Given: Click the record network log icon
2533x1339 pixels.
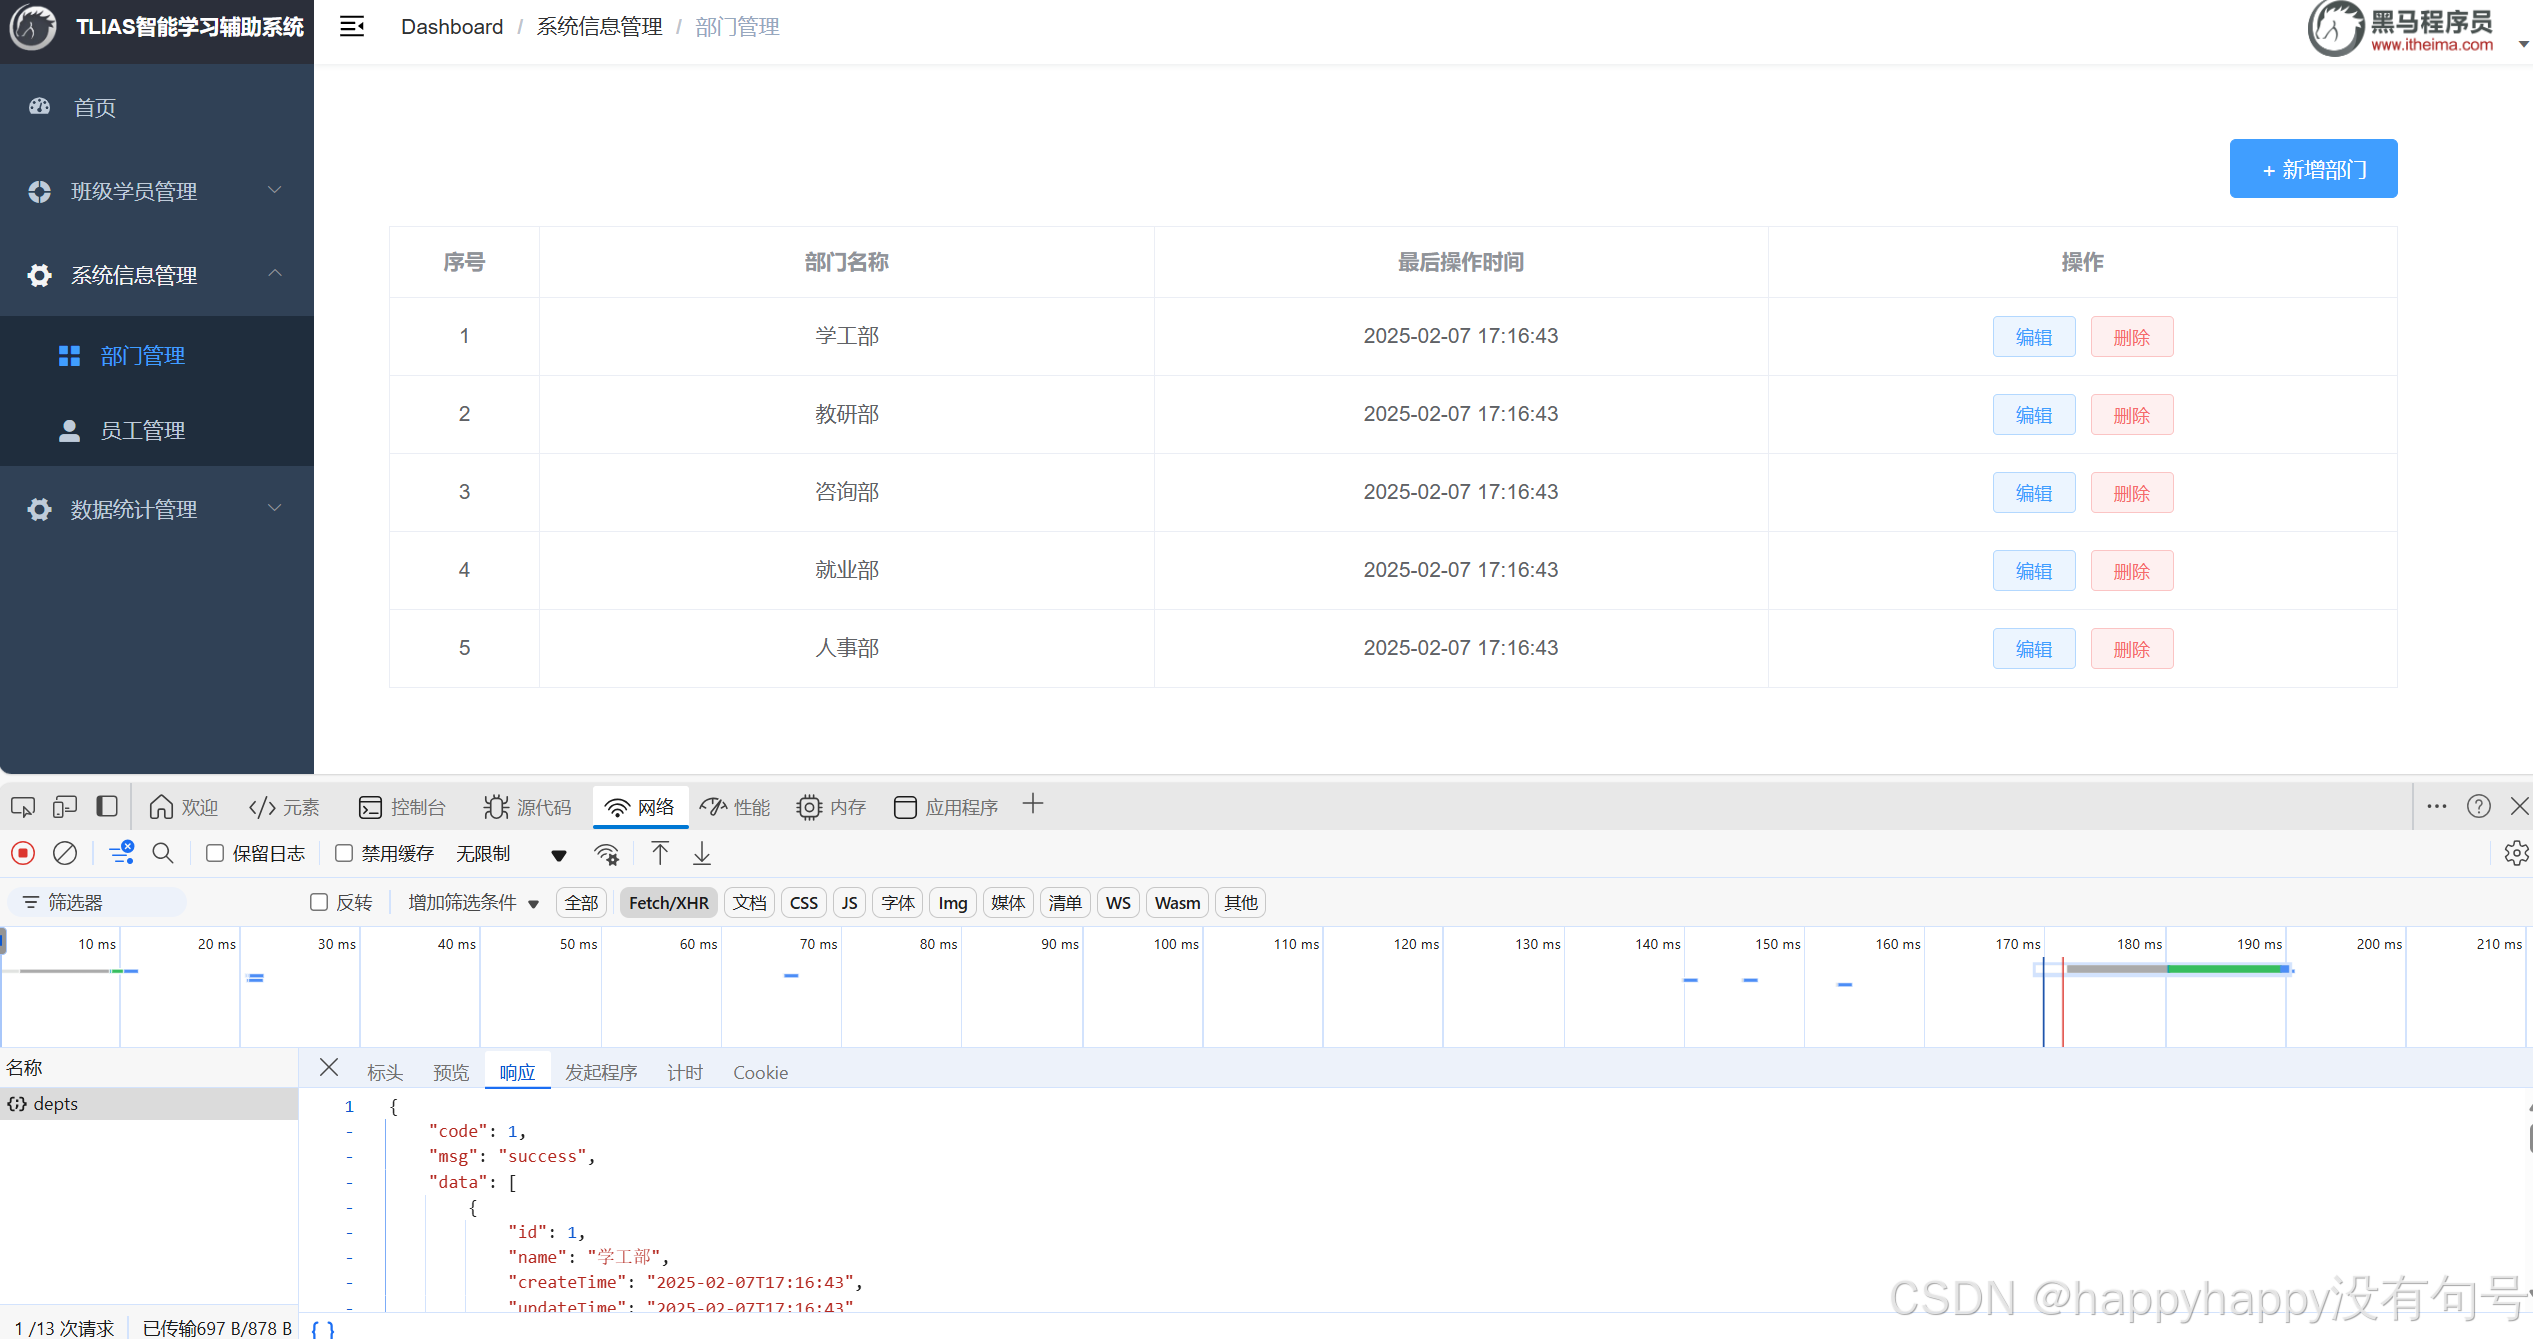Looking at the screenshot, I should [23, 853].
